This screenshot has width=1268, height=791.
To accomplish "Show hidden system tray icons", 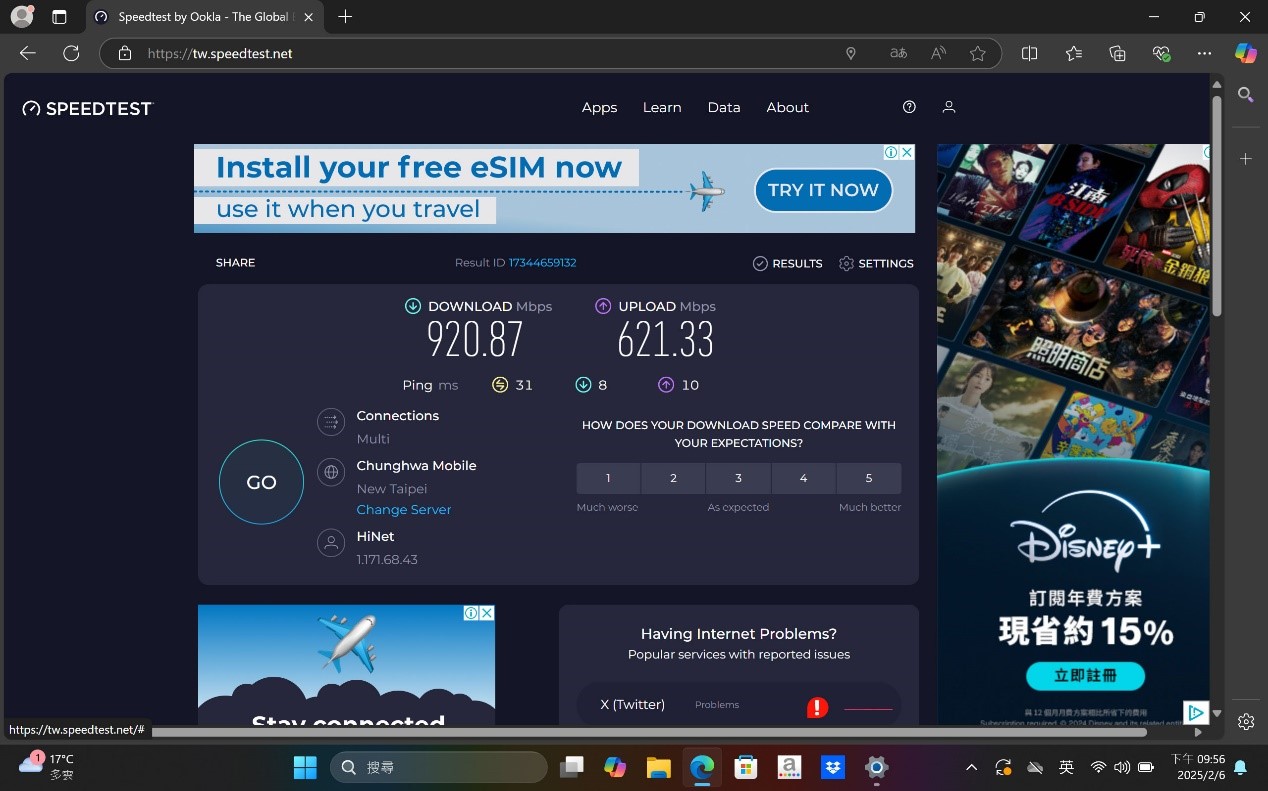I will pos(971,767).
